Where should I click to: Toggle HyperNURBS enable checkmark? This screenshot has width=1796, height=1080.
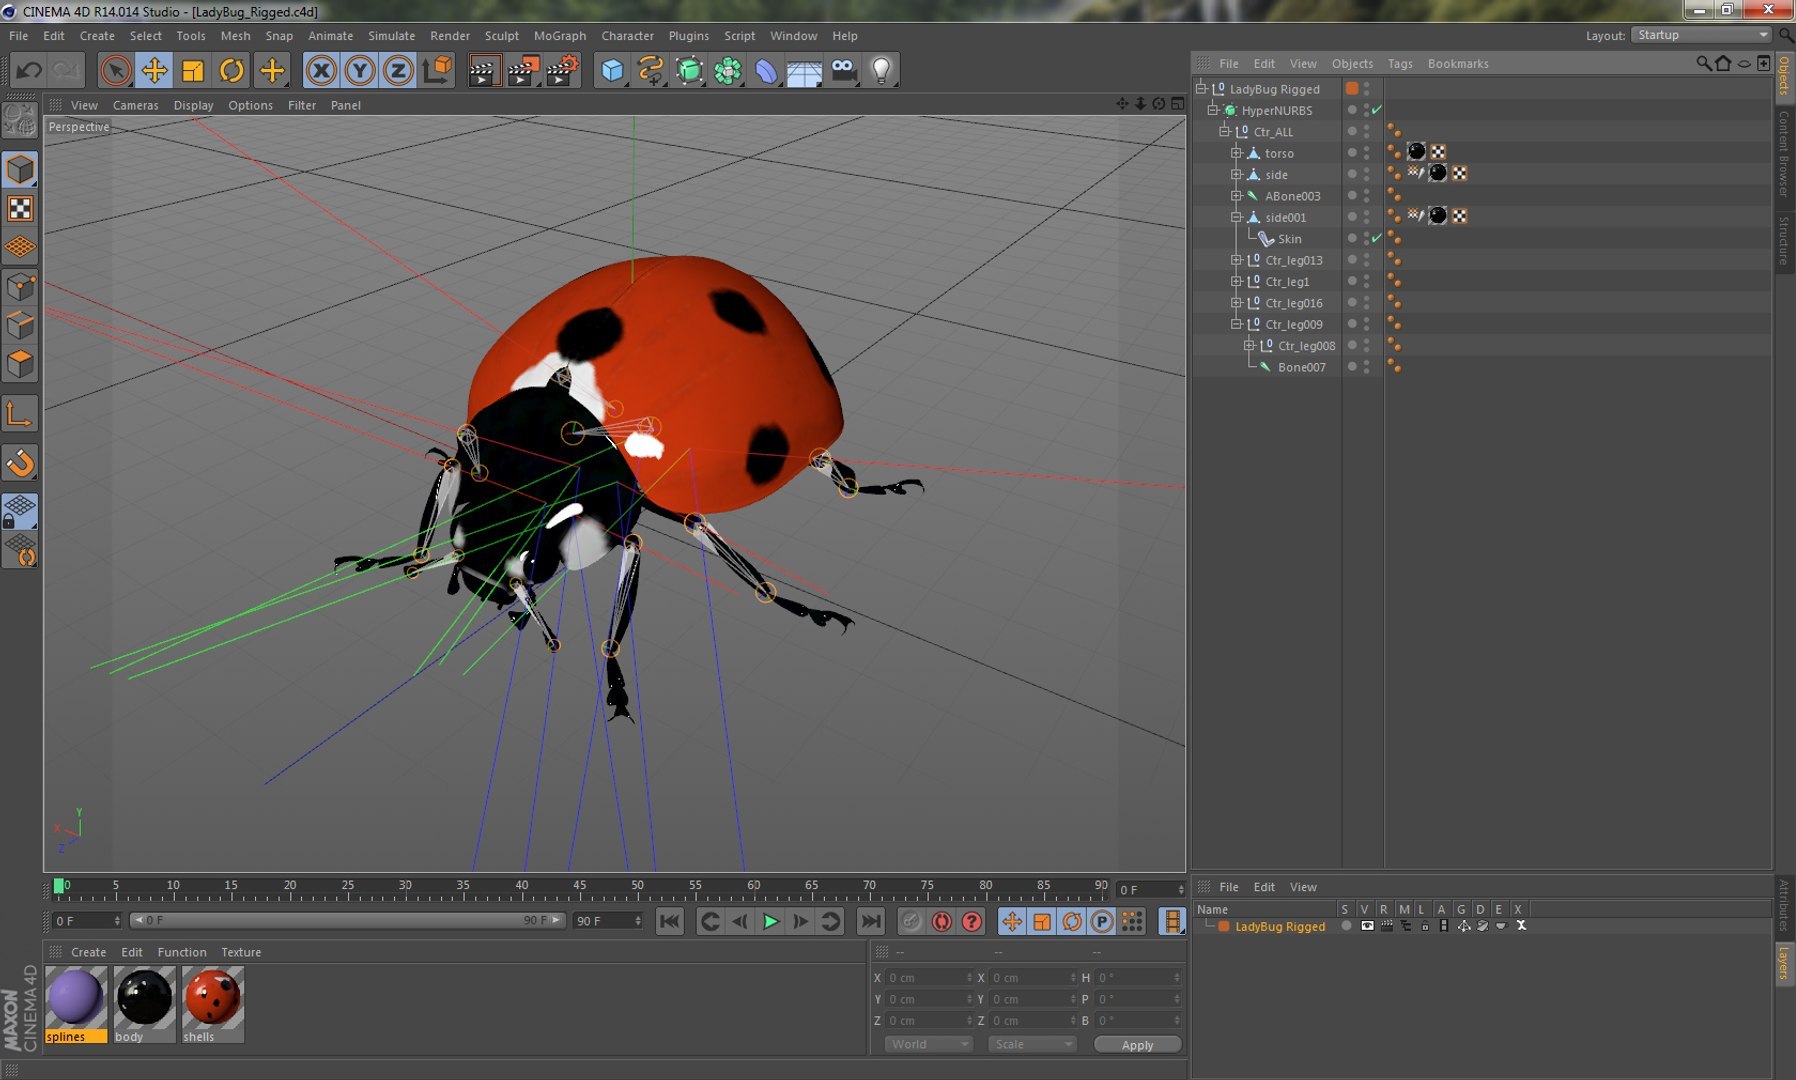pyautogui.click(x=1377, y=110)
